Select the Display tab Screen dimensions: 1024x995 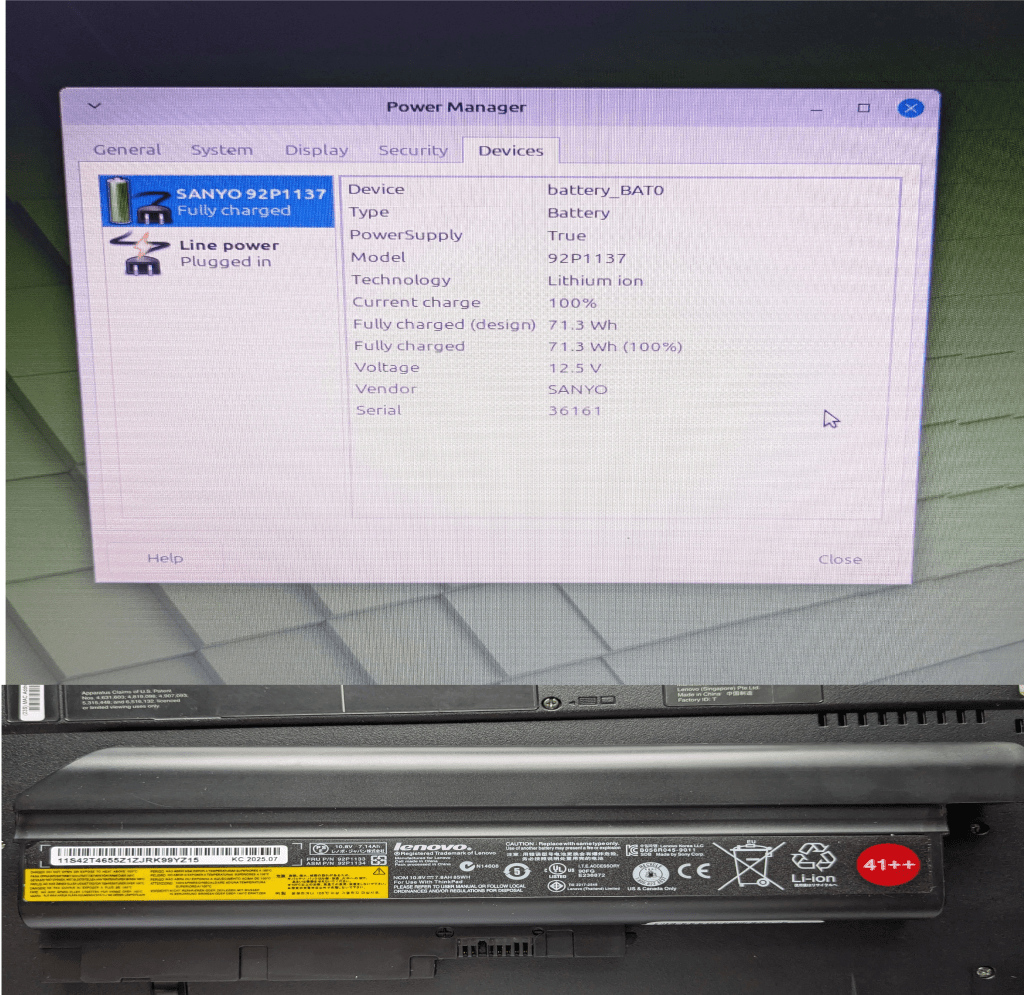point(316,150)
